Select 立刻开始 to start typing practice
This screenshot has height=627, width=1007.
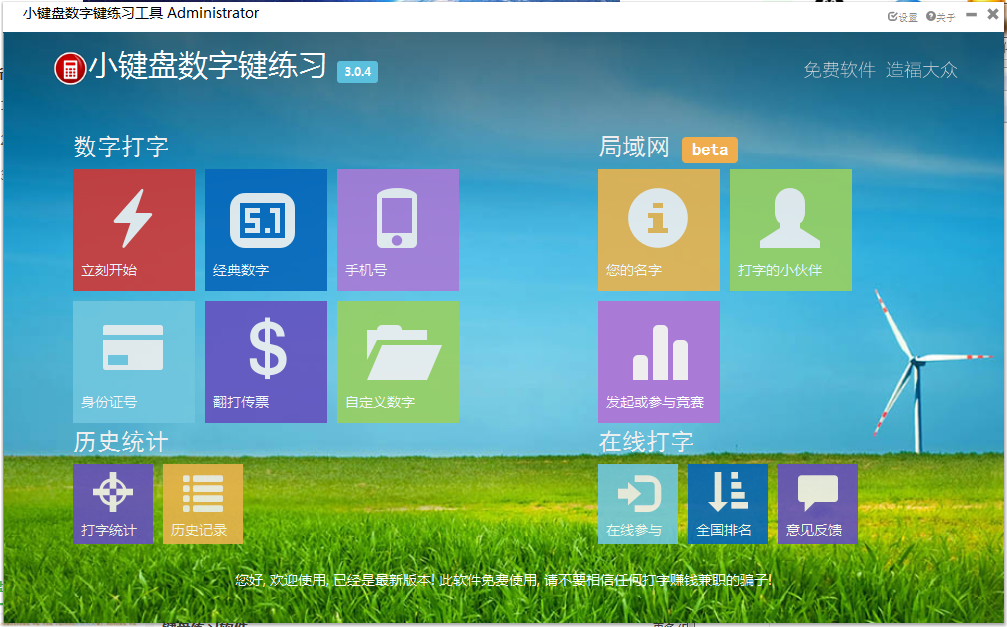[x=134, y=229]
